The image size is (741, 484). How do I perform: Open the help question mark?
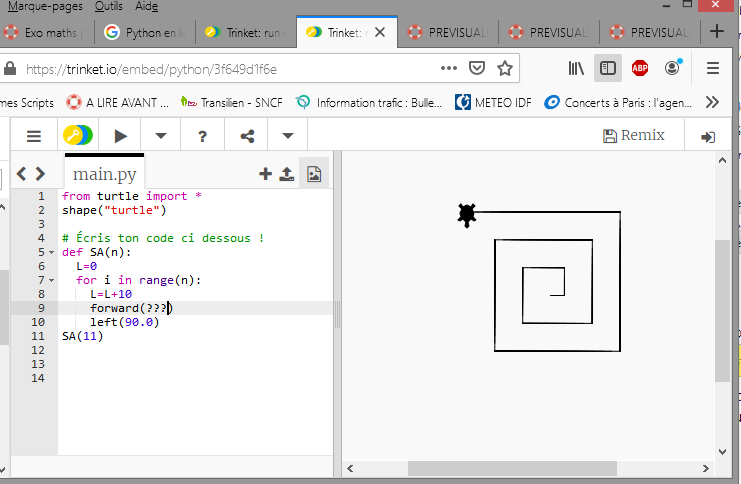coord(203,136)
